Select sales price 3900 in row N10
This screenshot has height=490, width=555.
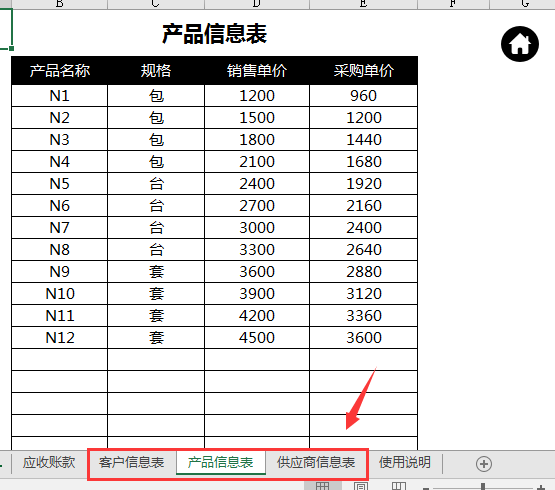[257, 294]
